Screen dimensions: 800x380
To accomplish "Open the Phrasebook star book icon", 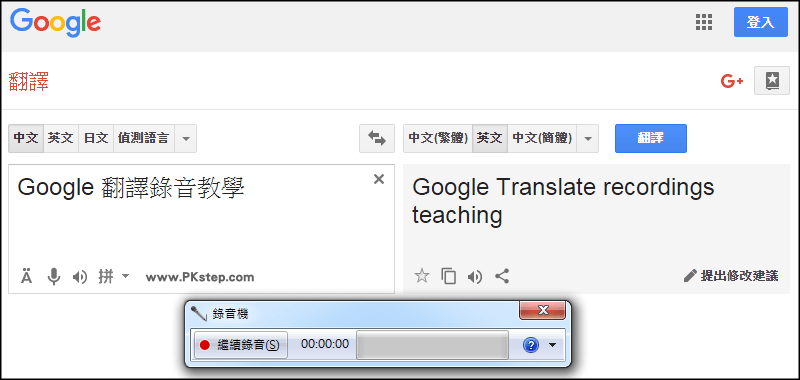I will point(772,81).
